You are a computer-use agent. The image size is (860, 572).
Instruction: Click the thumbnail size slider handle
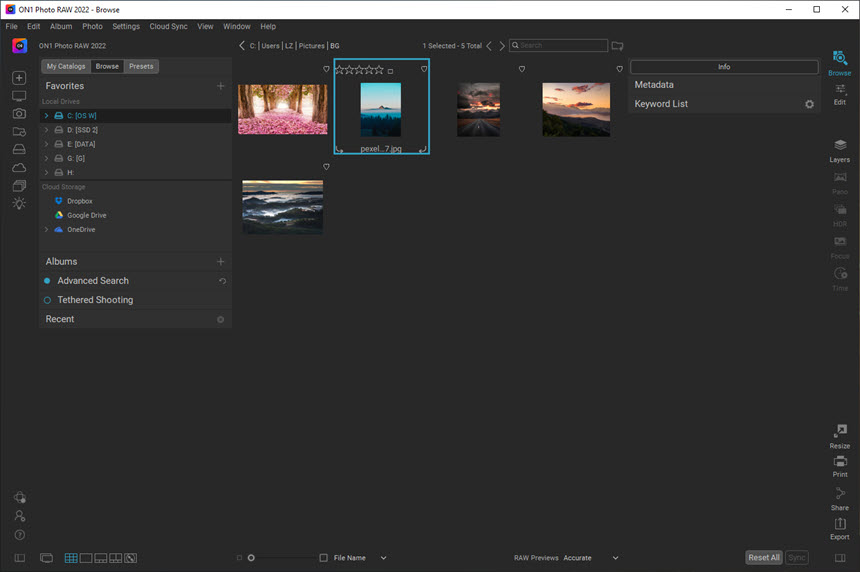click(251, 558)
